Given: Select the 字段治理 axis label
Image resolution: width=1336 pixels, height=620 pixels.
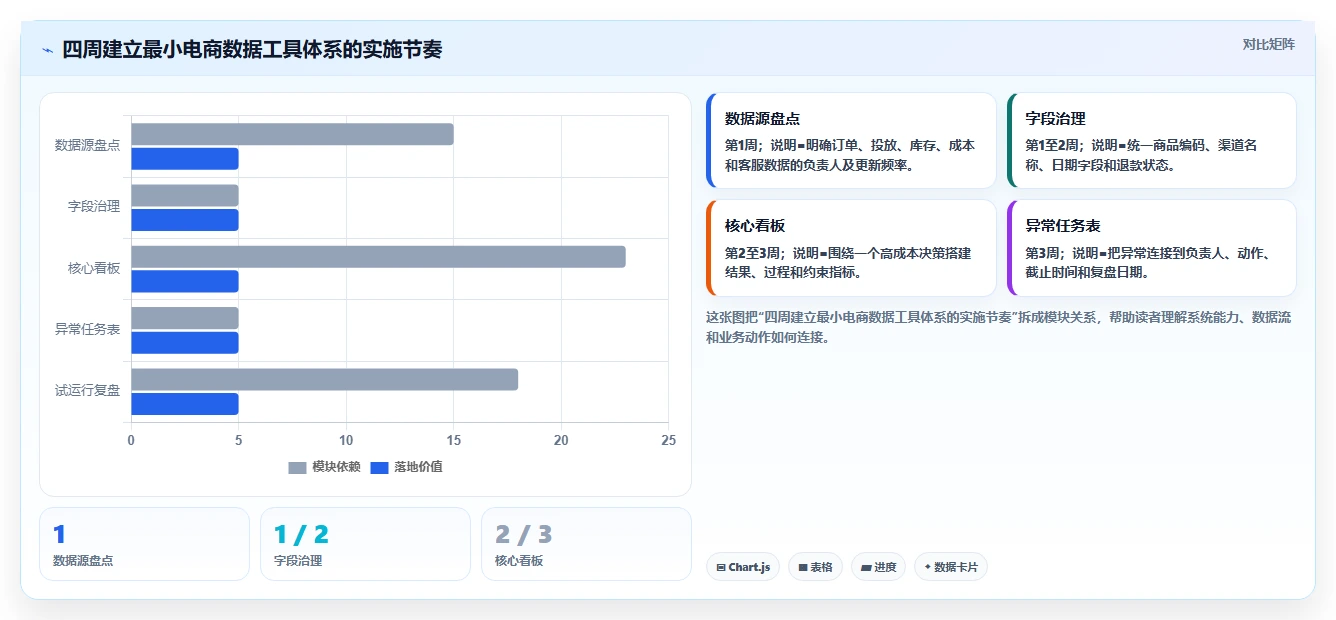Looking at the screenshot, I should point(94,206).
